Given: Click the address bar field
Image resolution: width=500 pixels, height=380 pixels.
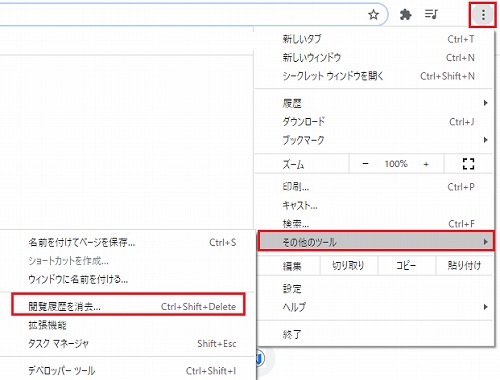Looking at the screenshot, I should pos(193,14).
